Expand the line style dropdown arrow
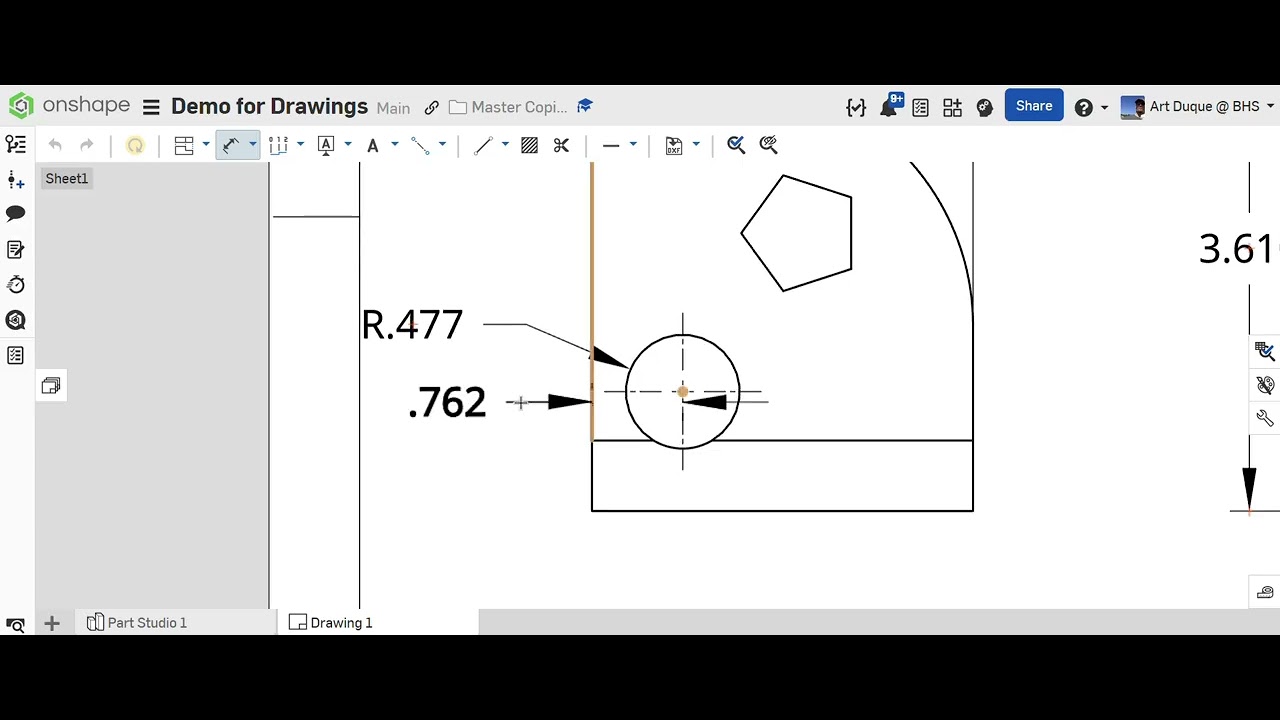 tap(632, 145)
